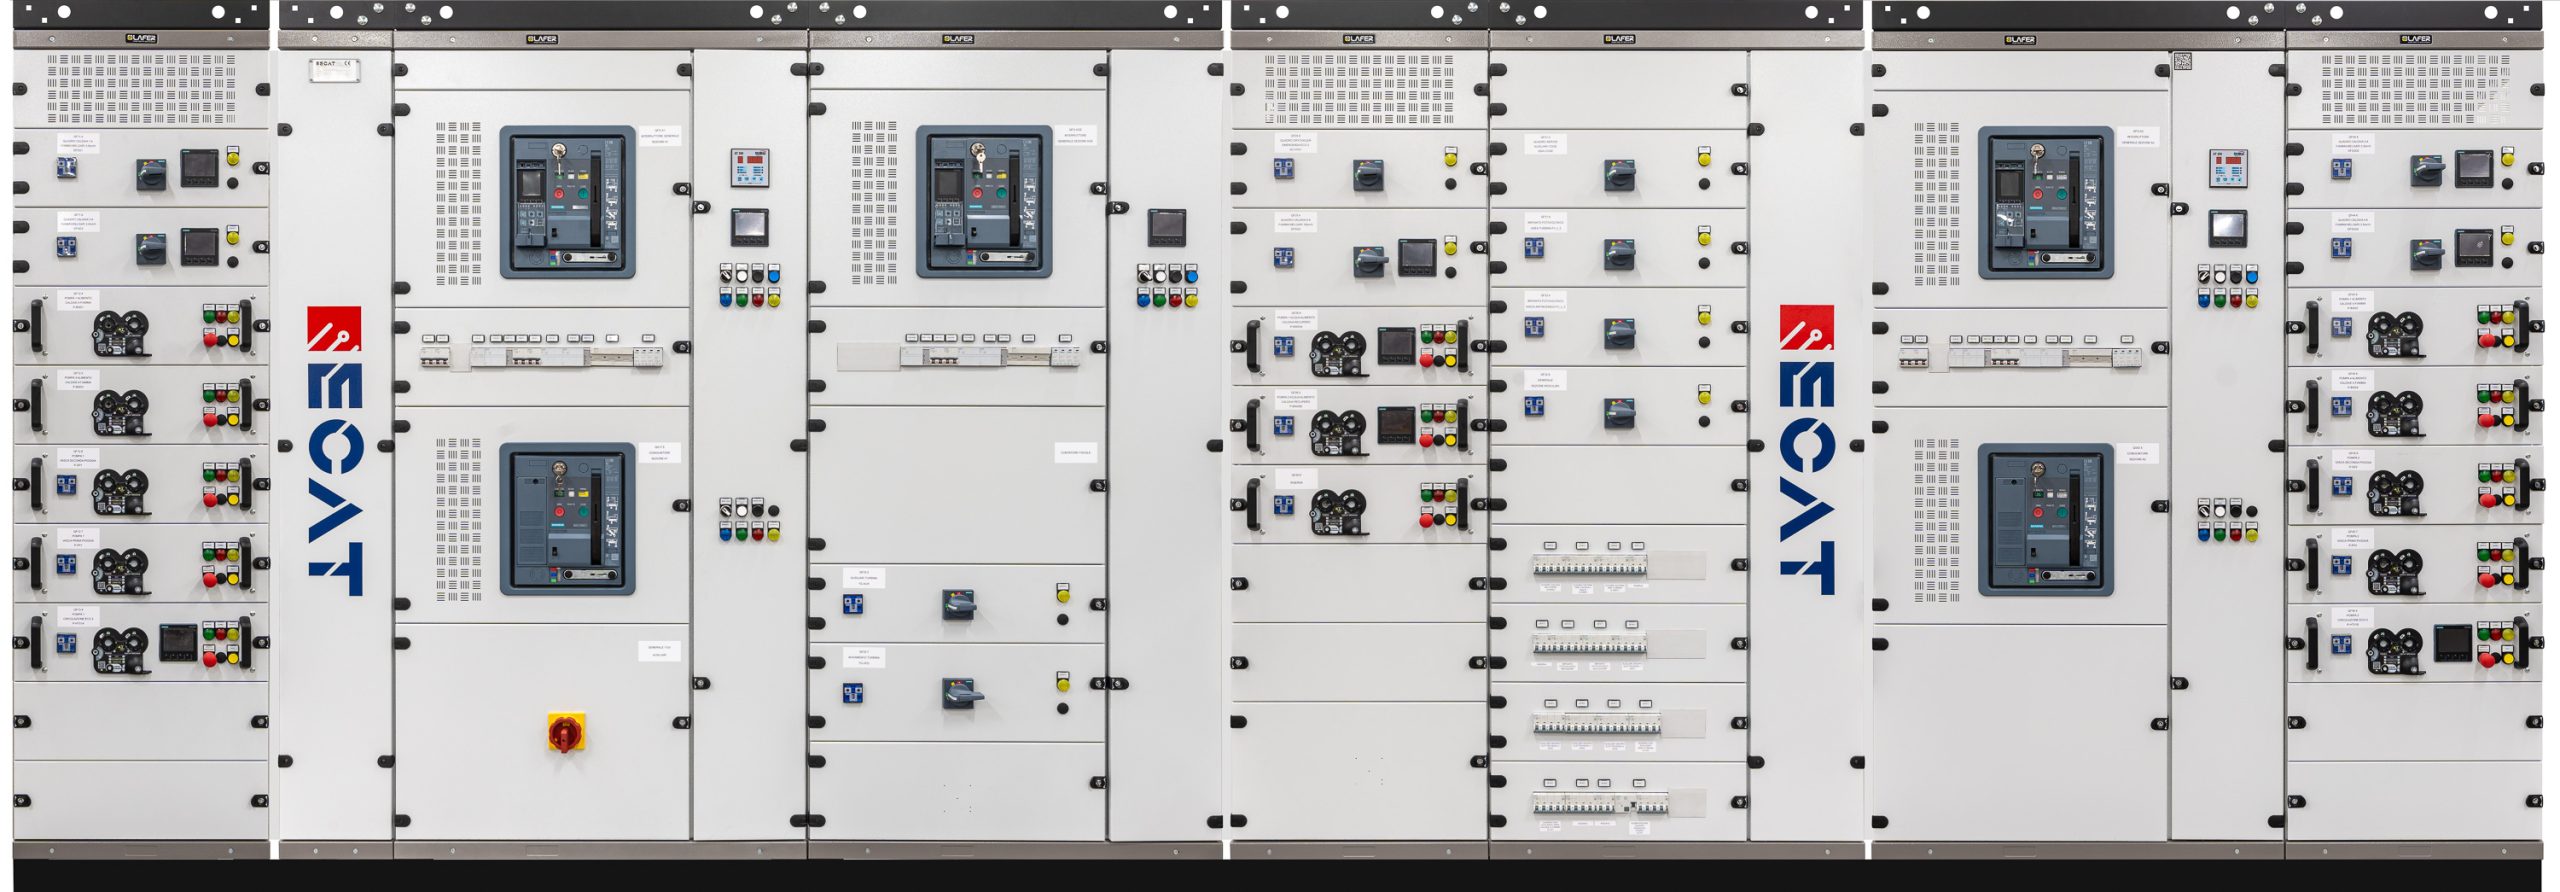Turn the second rotary switch in the four-rotary-switch cabinet
The width and height of the screenshot is (2560, 892).
(x=1619, y=254)
